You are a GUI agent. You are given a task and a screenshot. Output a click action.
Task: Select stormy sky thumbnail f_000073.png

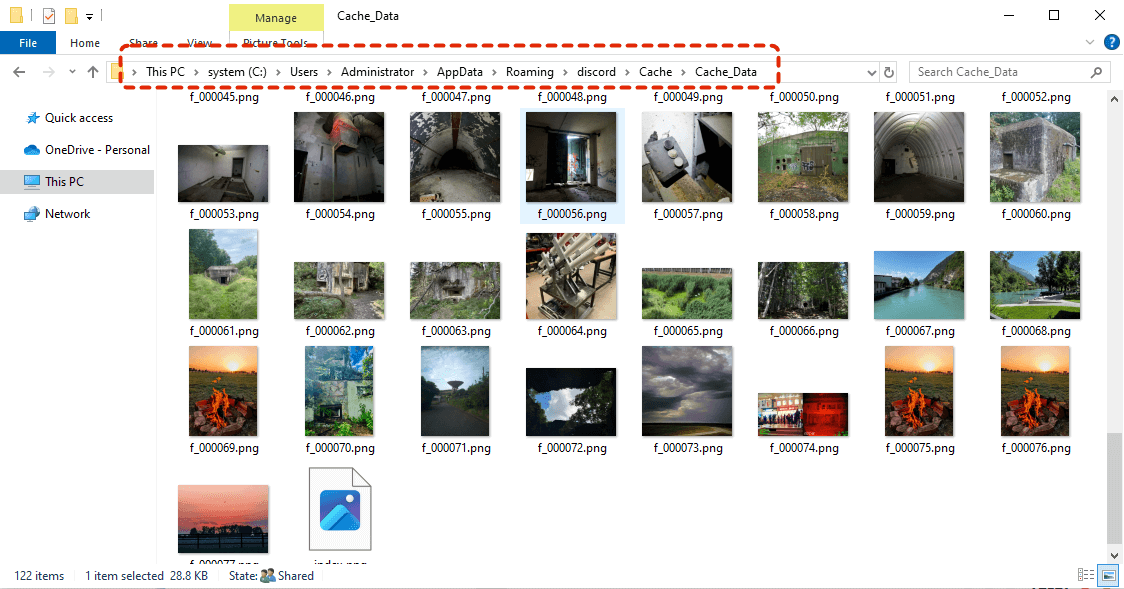pyautogui.click(x=687, y=391)
